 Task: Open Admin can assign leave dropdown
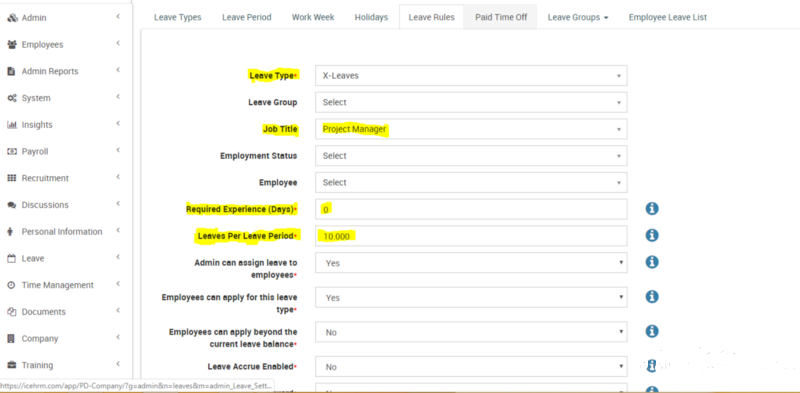[471, 263]
